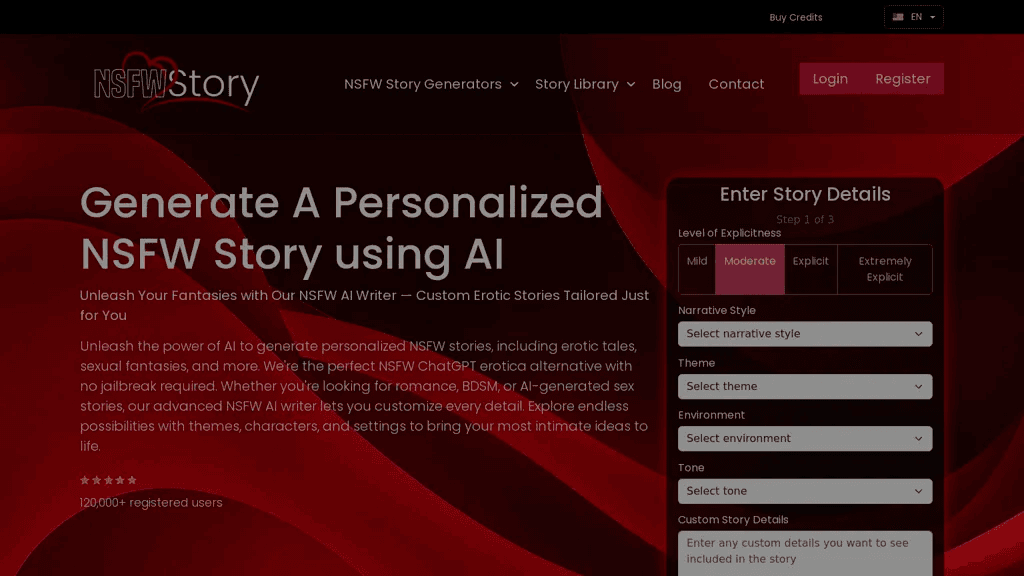Open the Select theme dropdown
Viewport: 1024px width, 576px height.
pos(805,387)
